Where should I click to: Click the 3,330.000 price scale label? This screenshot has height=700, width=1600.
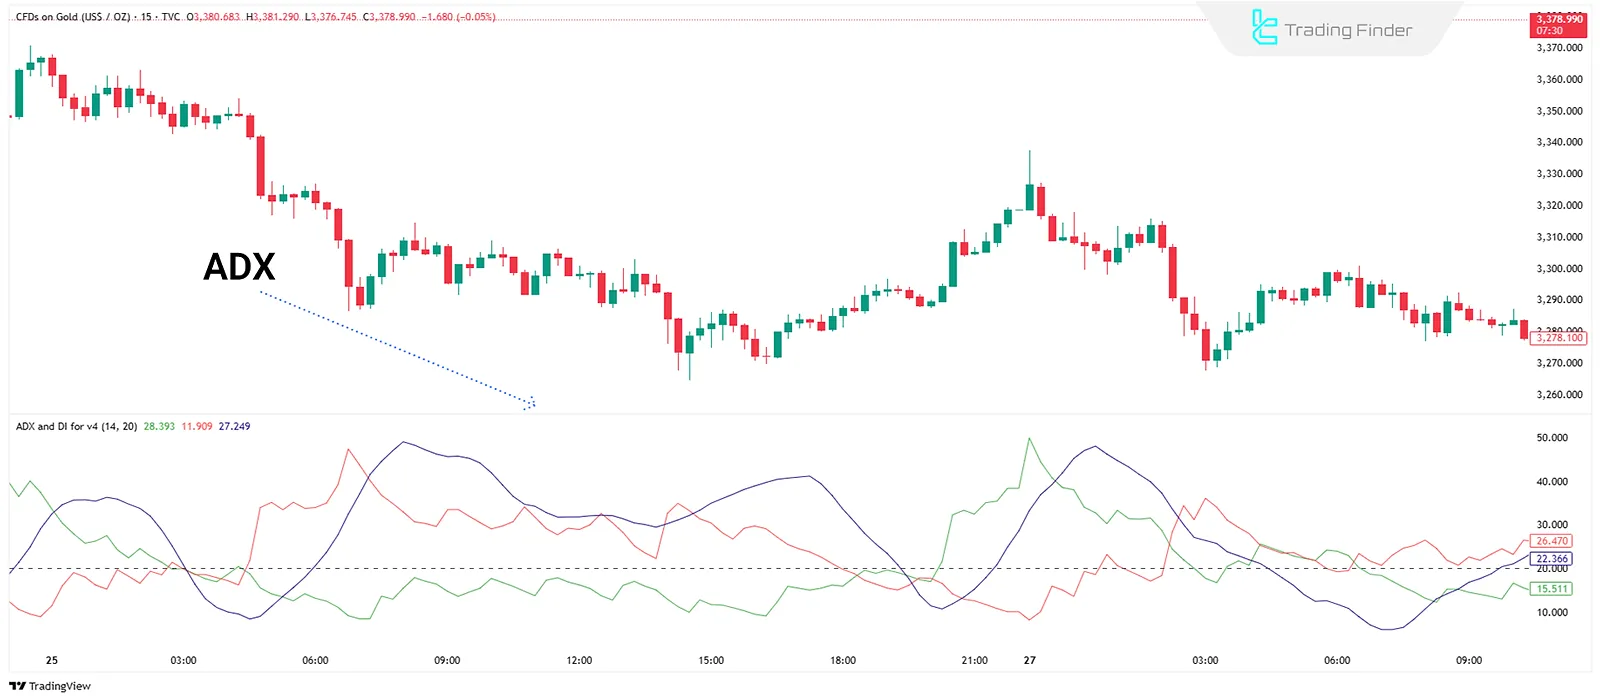(x=1559, y=174)
